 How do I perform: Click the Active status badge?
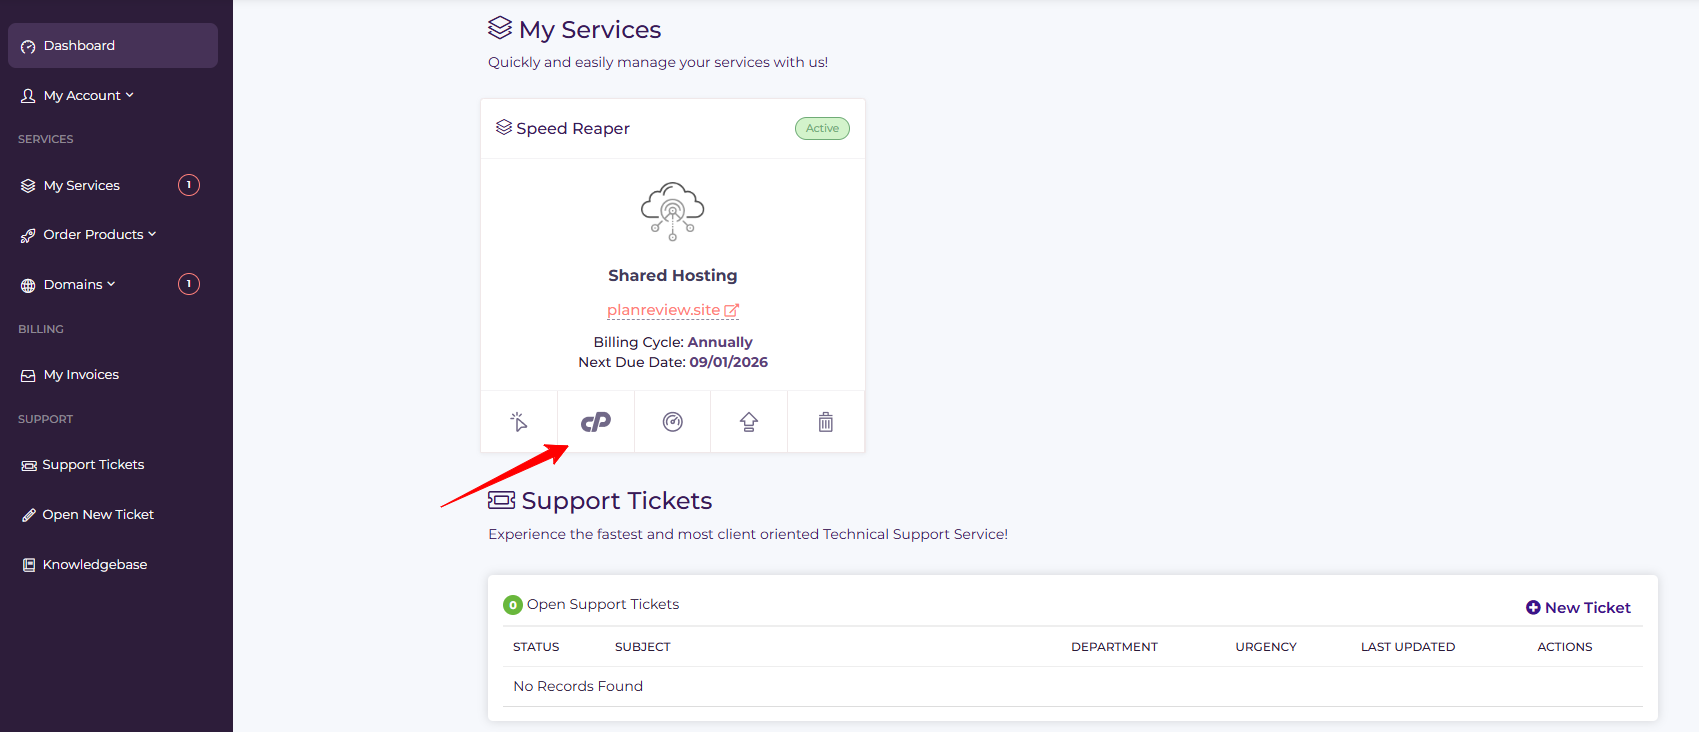tap(822, 128)
